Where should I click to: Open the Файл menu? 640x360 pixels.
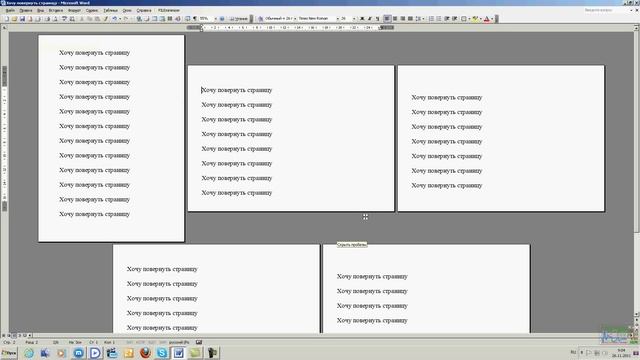click(x=10, y=10)
